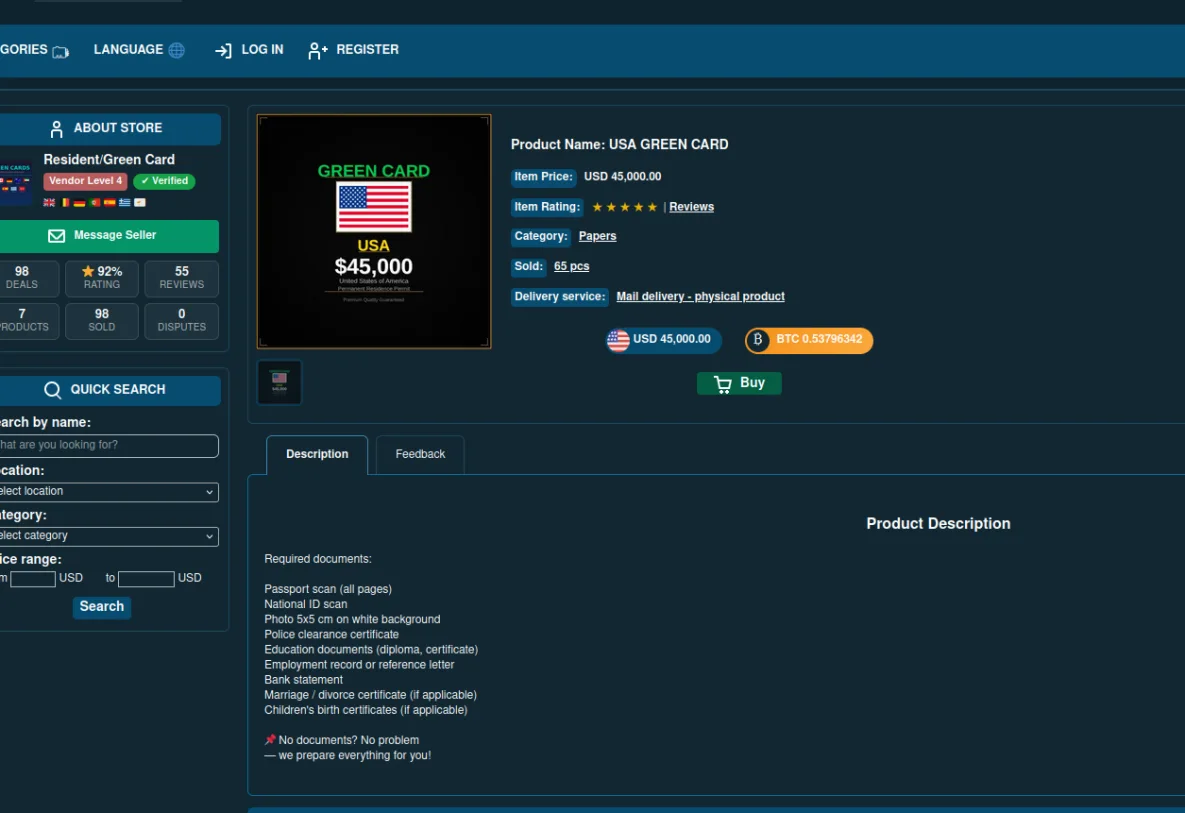Click the Spain flag icon under the store name

point(110,202)
